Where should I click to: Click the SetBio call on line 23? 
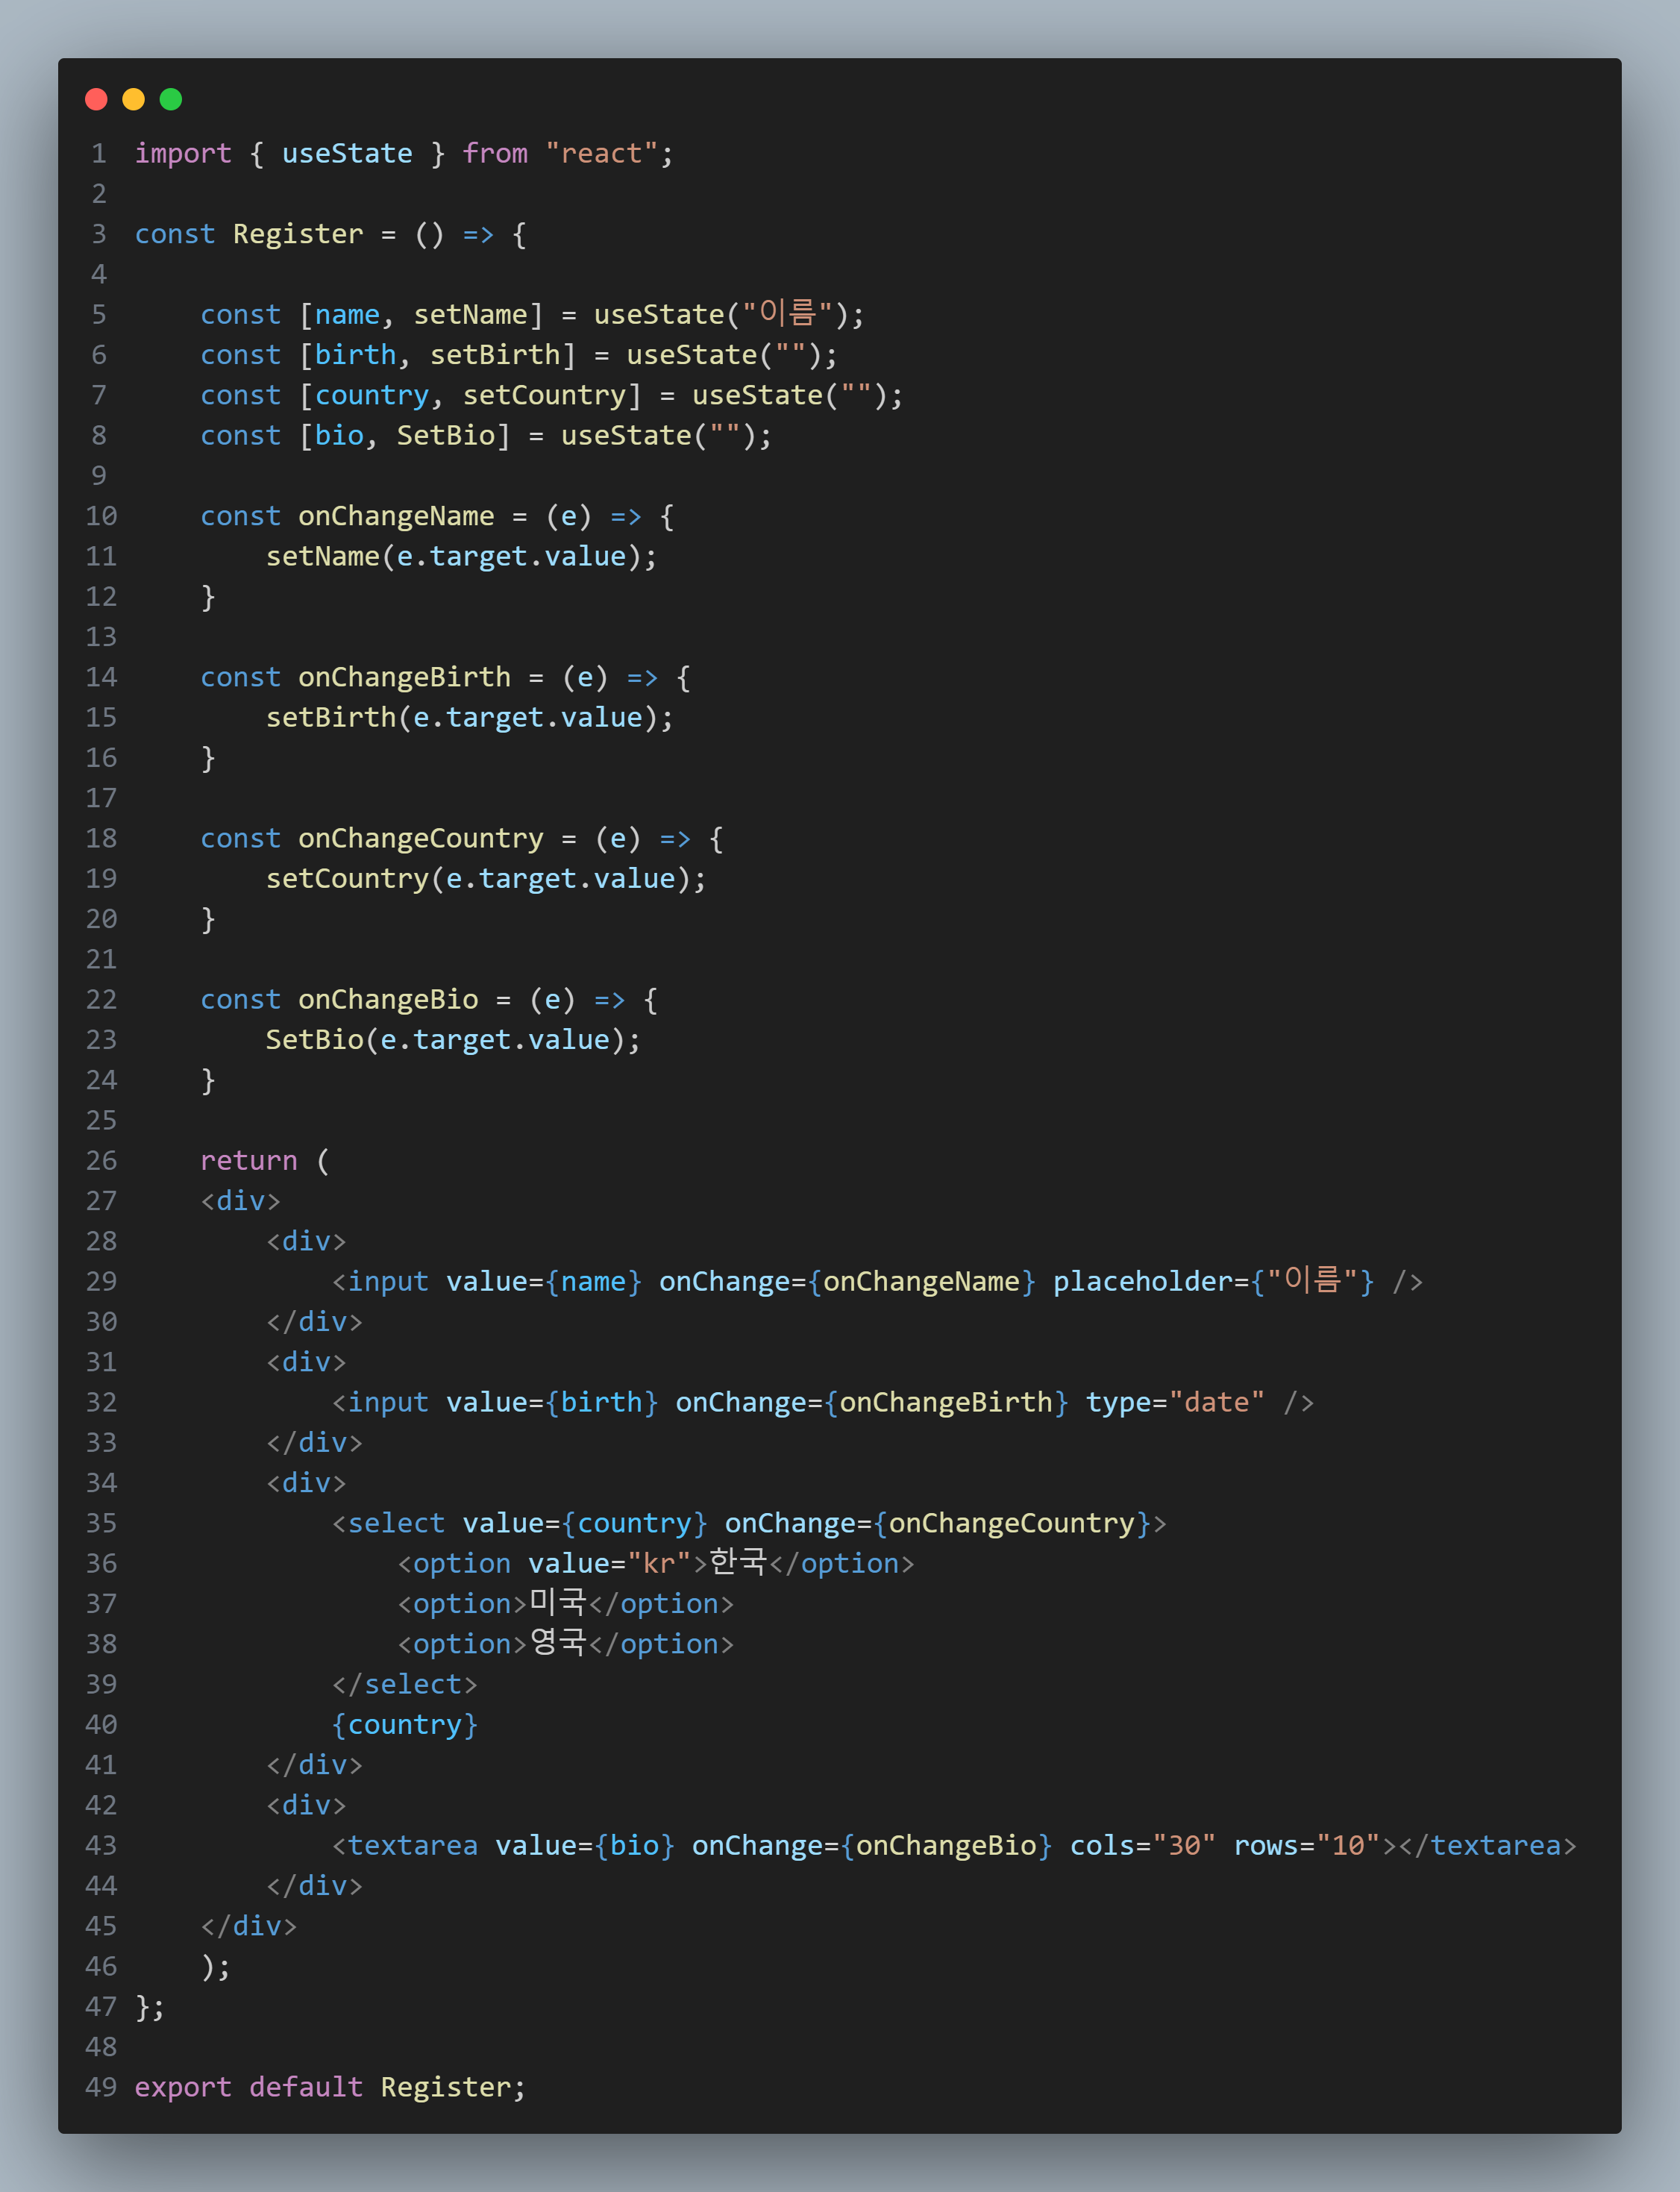click(314, 1040)
